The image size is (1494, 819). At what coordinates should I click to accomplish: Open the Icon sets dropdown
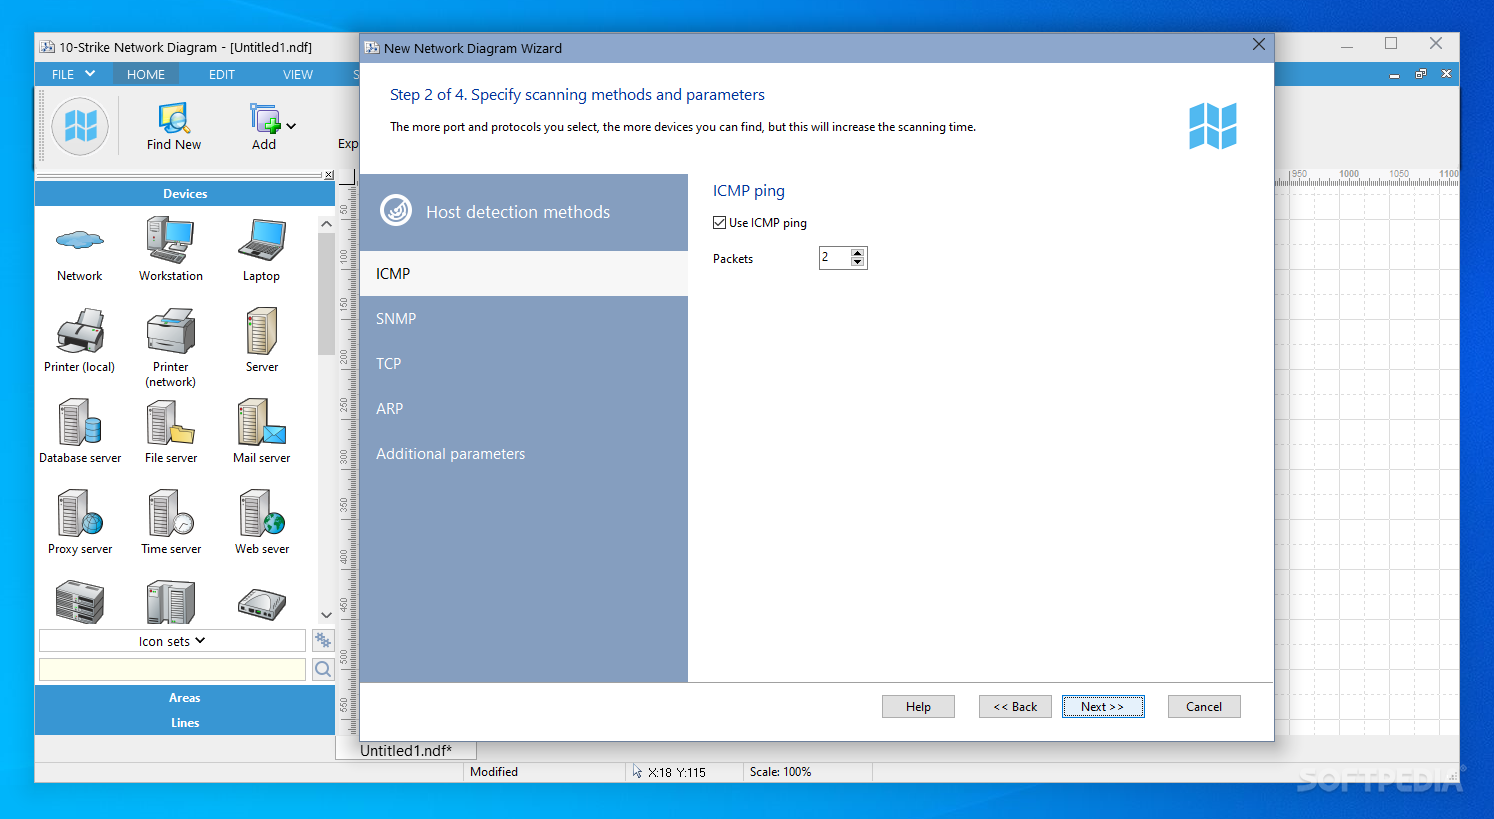pos(172,641)
